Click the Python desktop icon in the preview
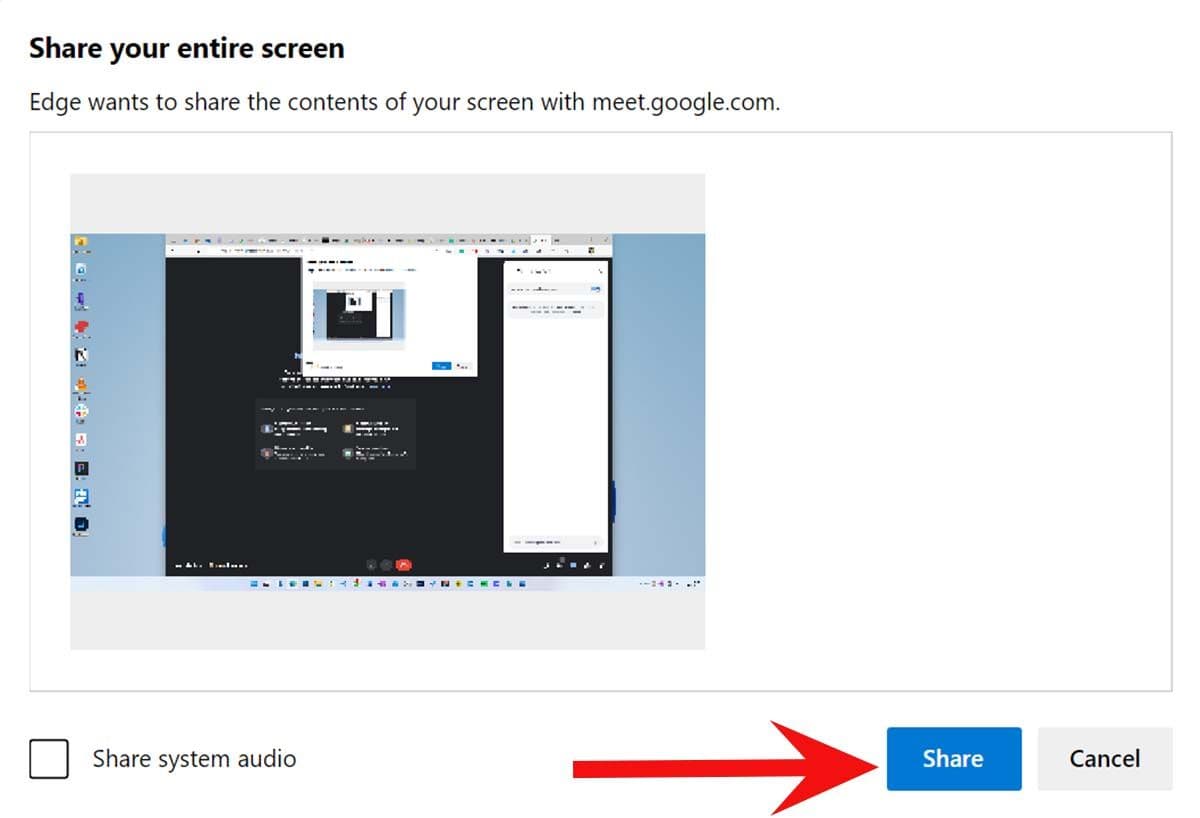Image resolution: width=1200 pixels, height=818 pixels. (81, 496)
